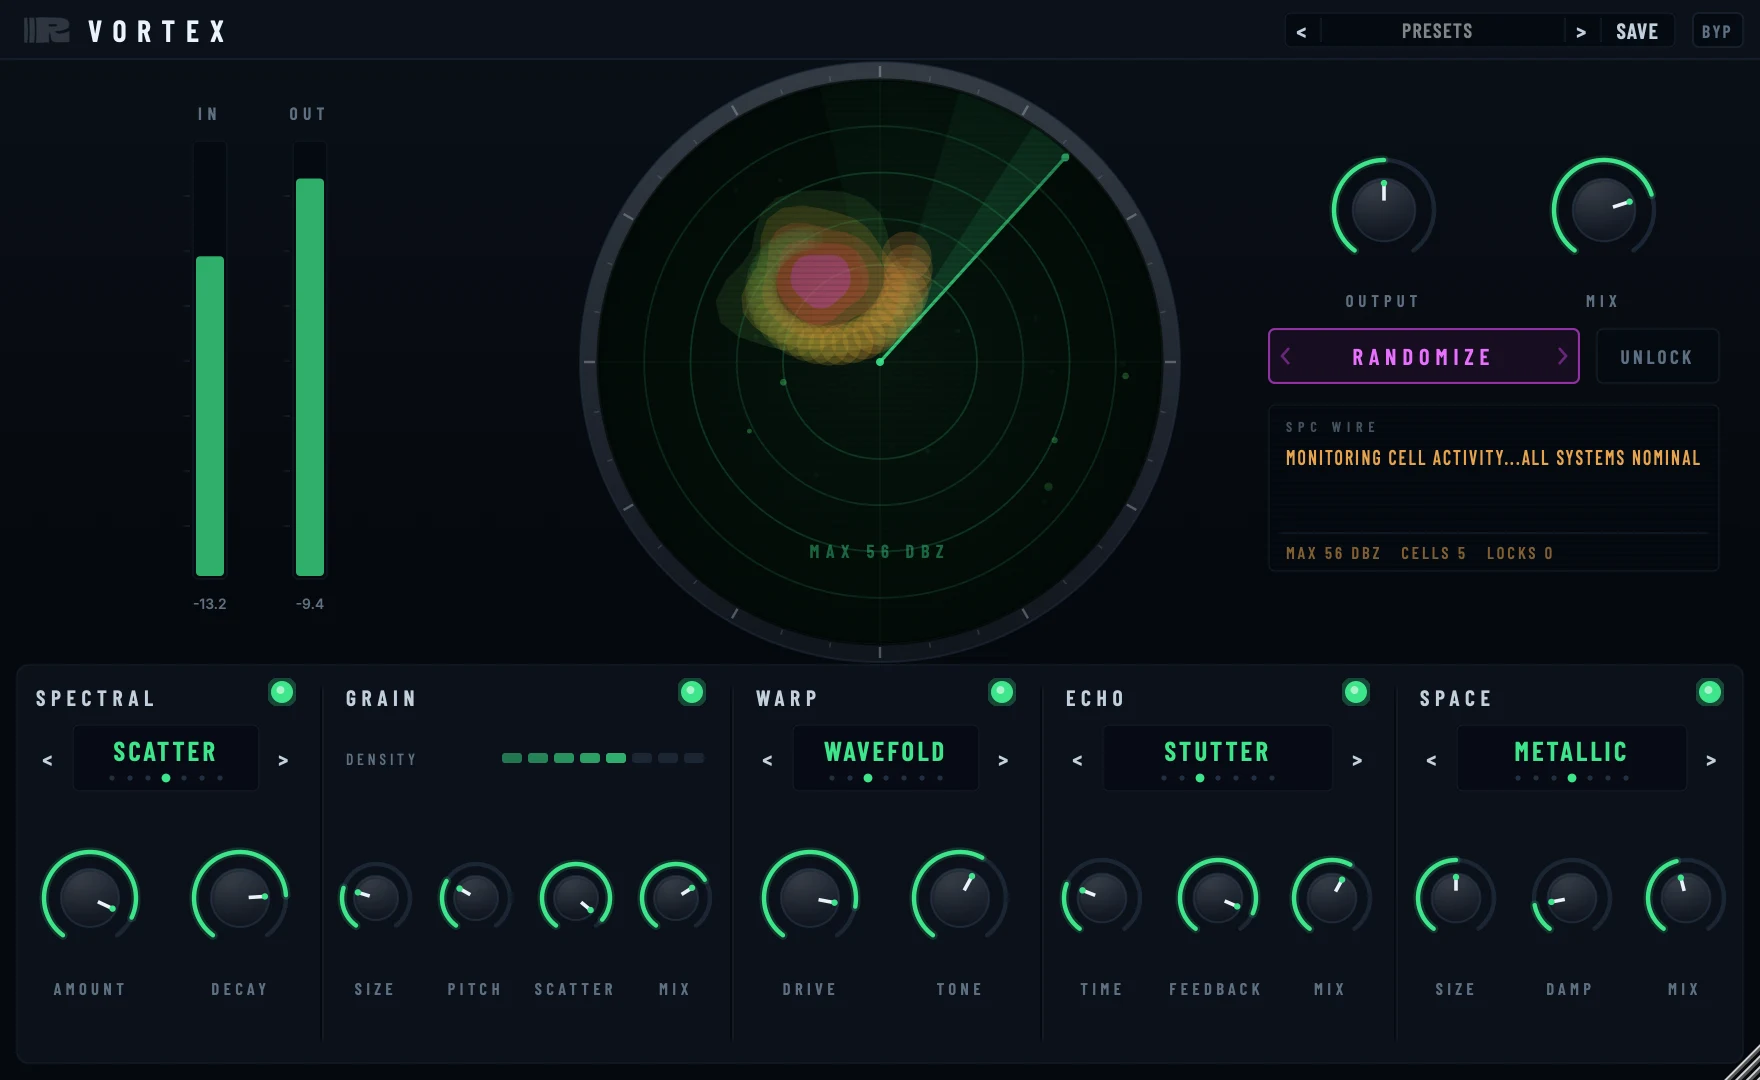Click the Echo TIME knob
Screen dimensions: 1760x1080
[x=1102, y=898]
